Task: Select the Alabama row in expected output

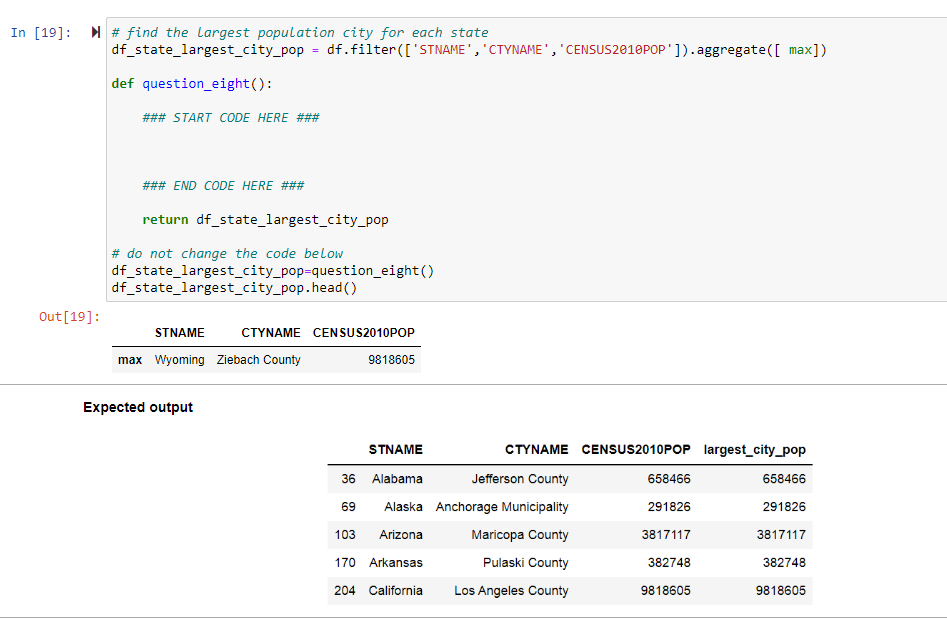Action: [397, 478]
